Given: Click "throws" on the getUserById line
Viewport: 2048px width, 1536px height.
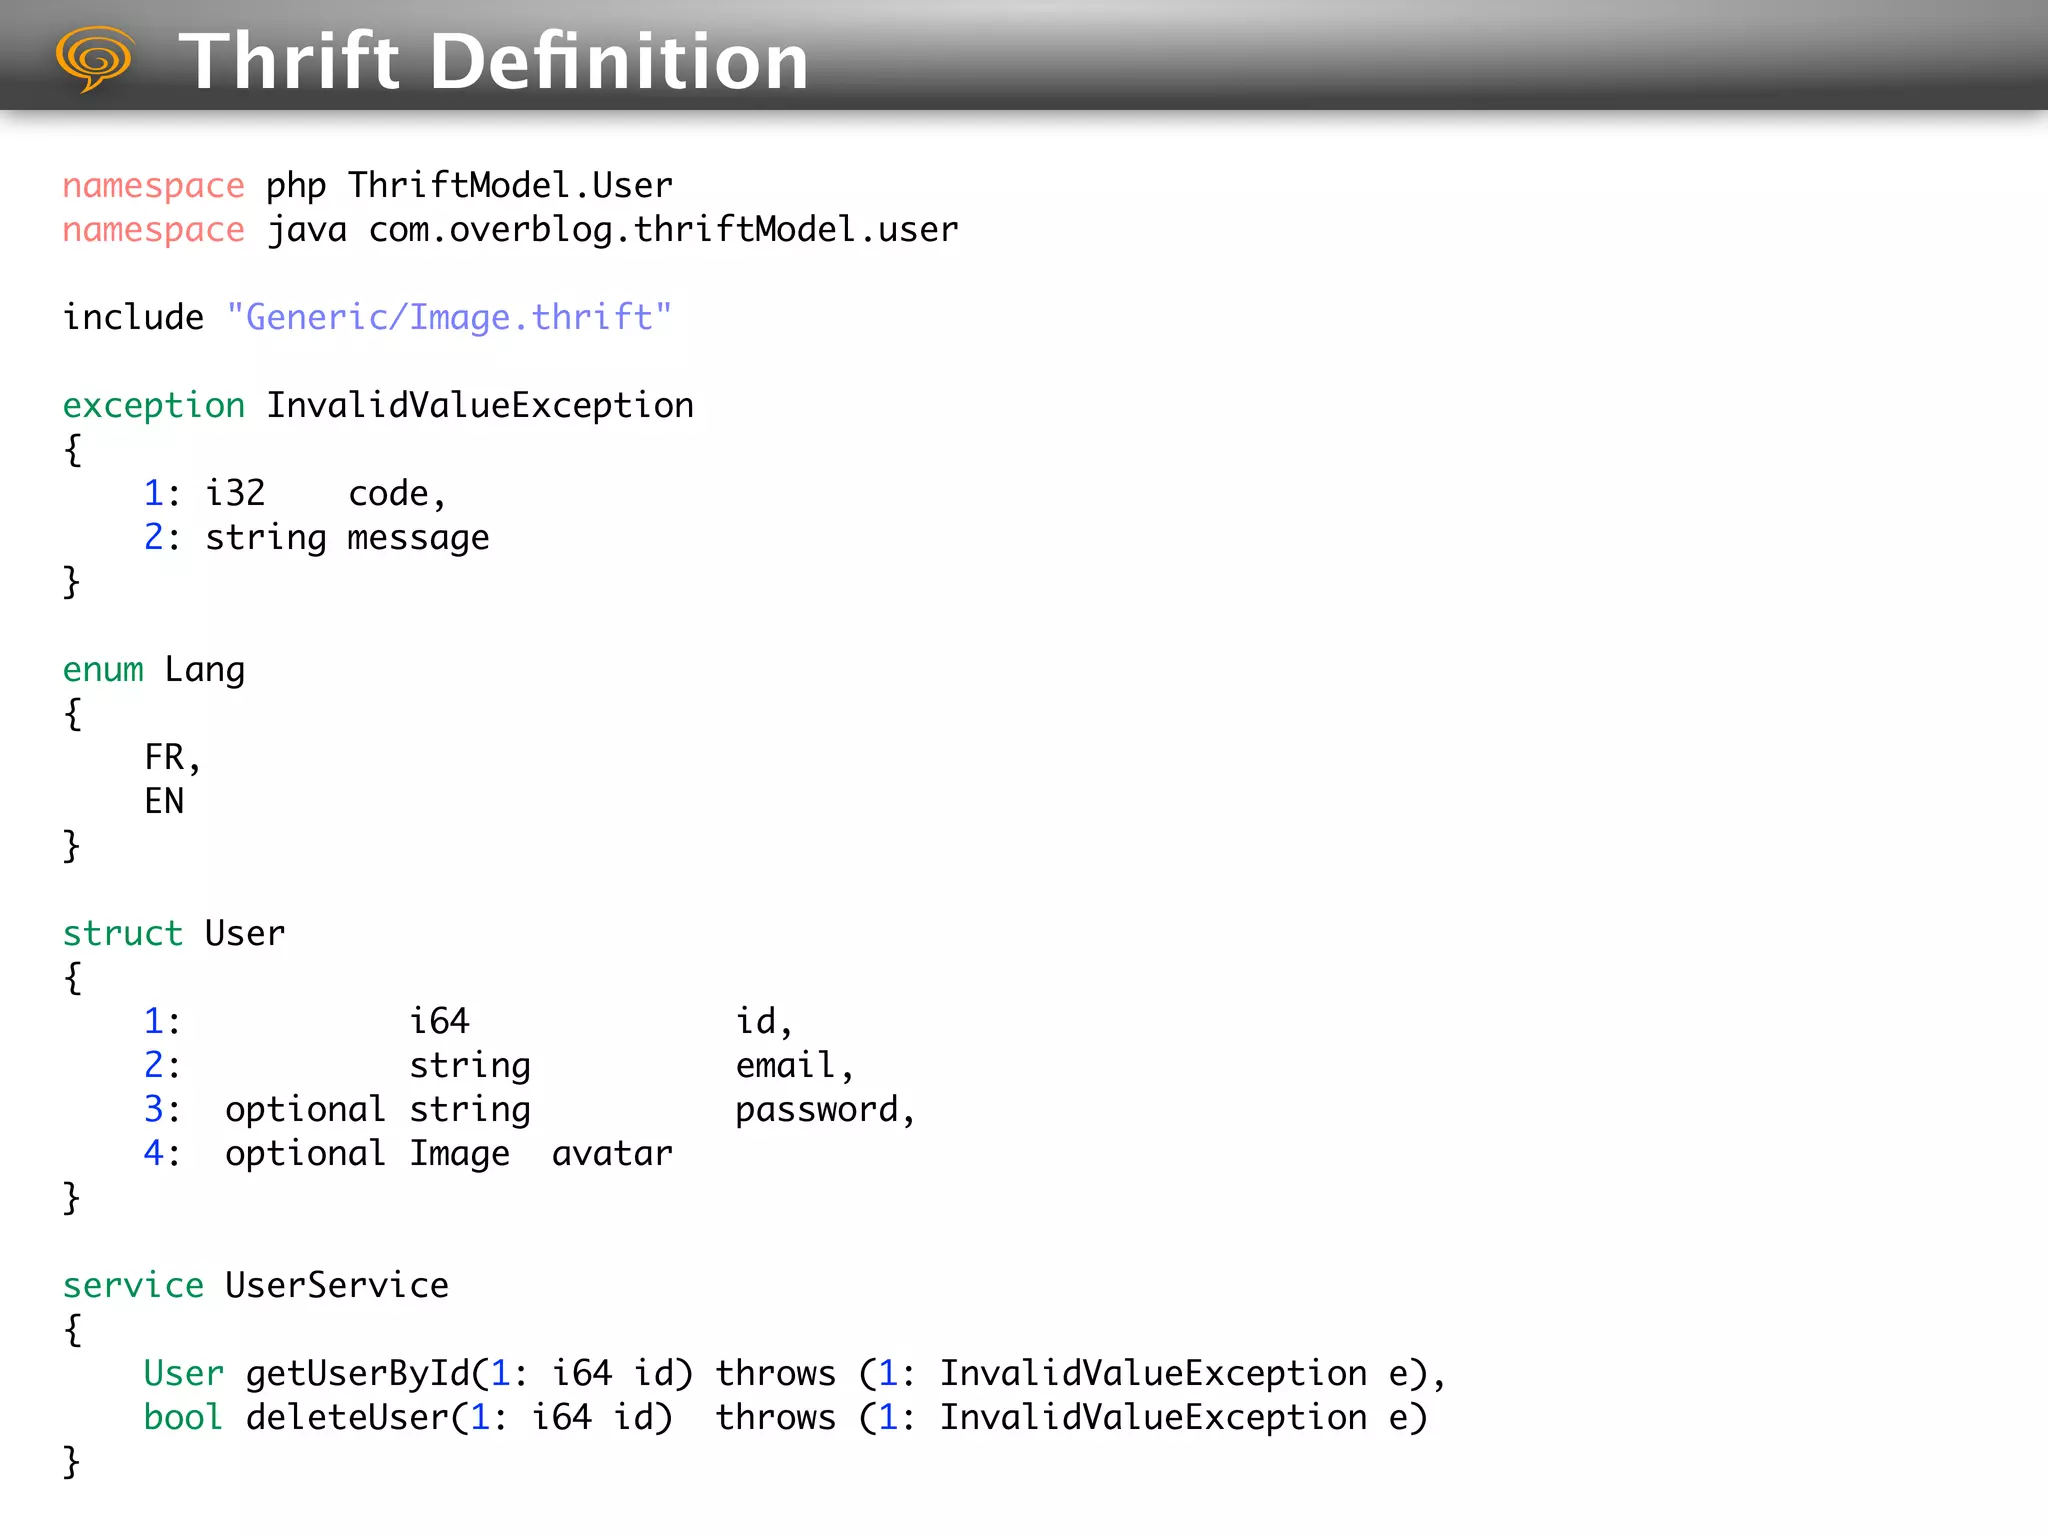Looking at the screenshot, I should (775, 1374).
